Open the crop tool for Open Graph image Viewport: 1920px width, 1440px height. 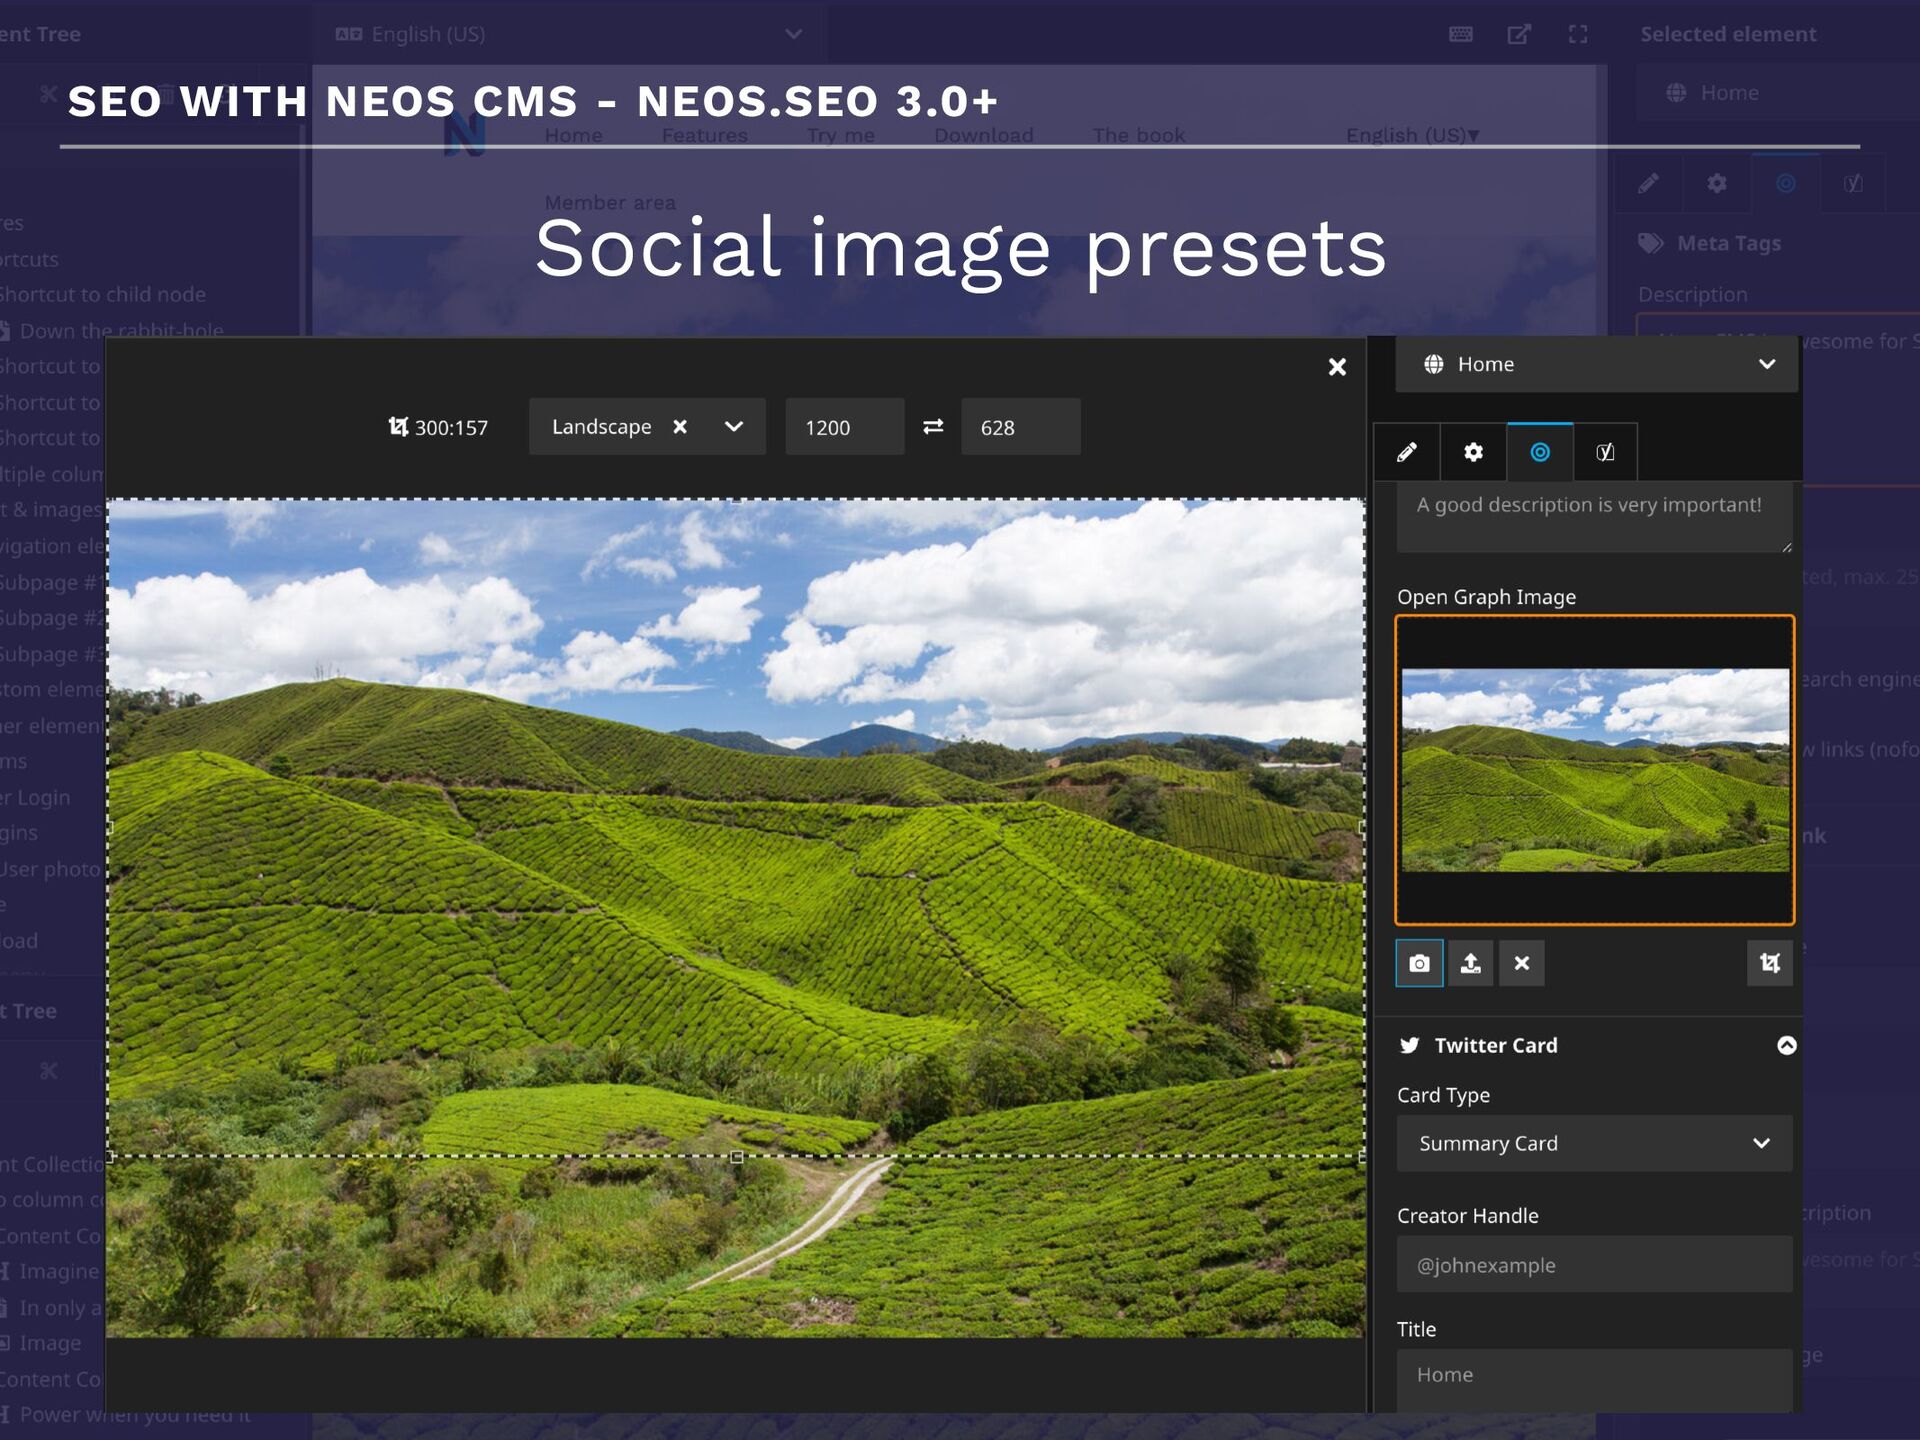[x=1769, y=963]
